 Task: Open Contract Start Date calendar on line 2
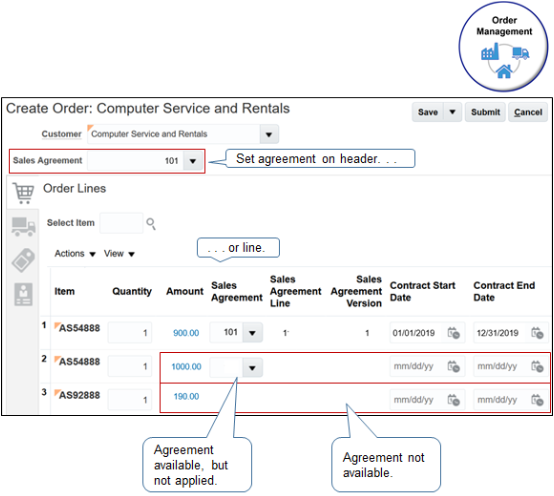coord(453,366)
